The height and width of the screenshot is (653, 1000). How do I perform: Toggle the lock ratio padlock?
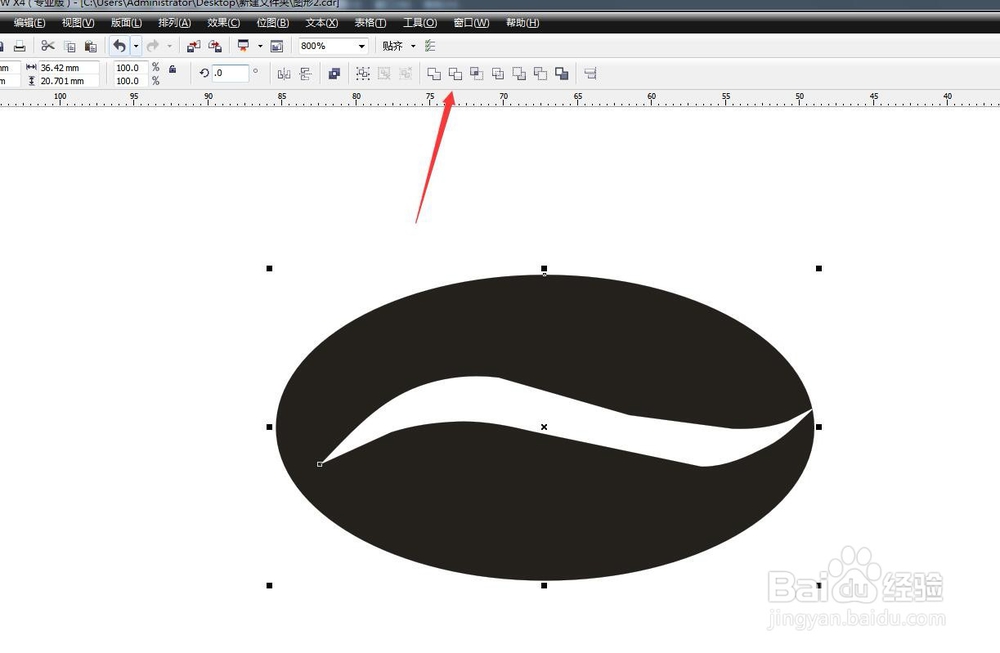pyautogui.click(x=172, y=69)
